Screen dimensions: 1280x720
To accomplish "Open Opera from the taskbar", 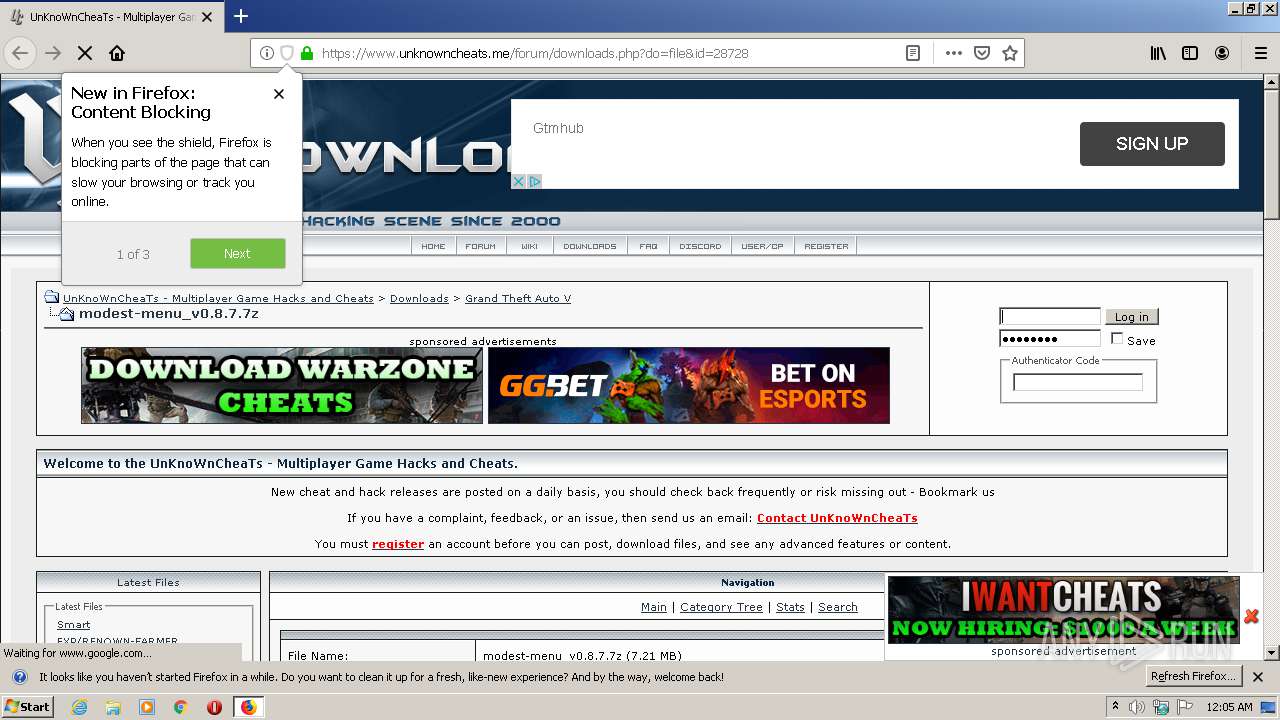I will tap(214, 707).
